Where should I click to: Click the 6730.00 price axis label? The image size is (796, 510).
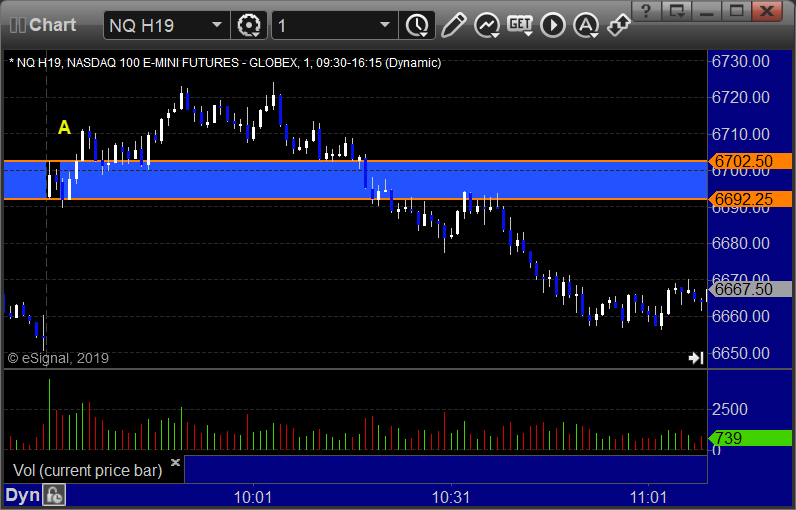741,61
